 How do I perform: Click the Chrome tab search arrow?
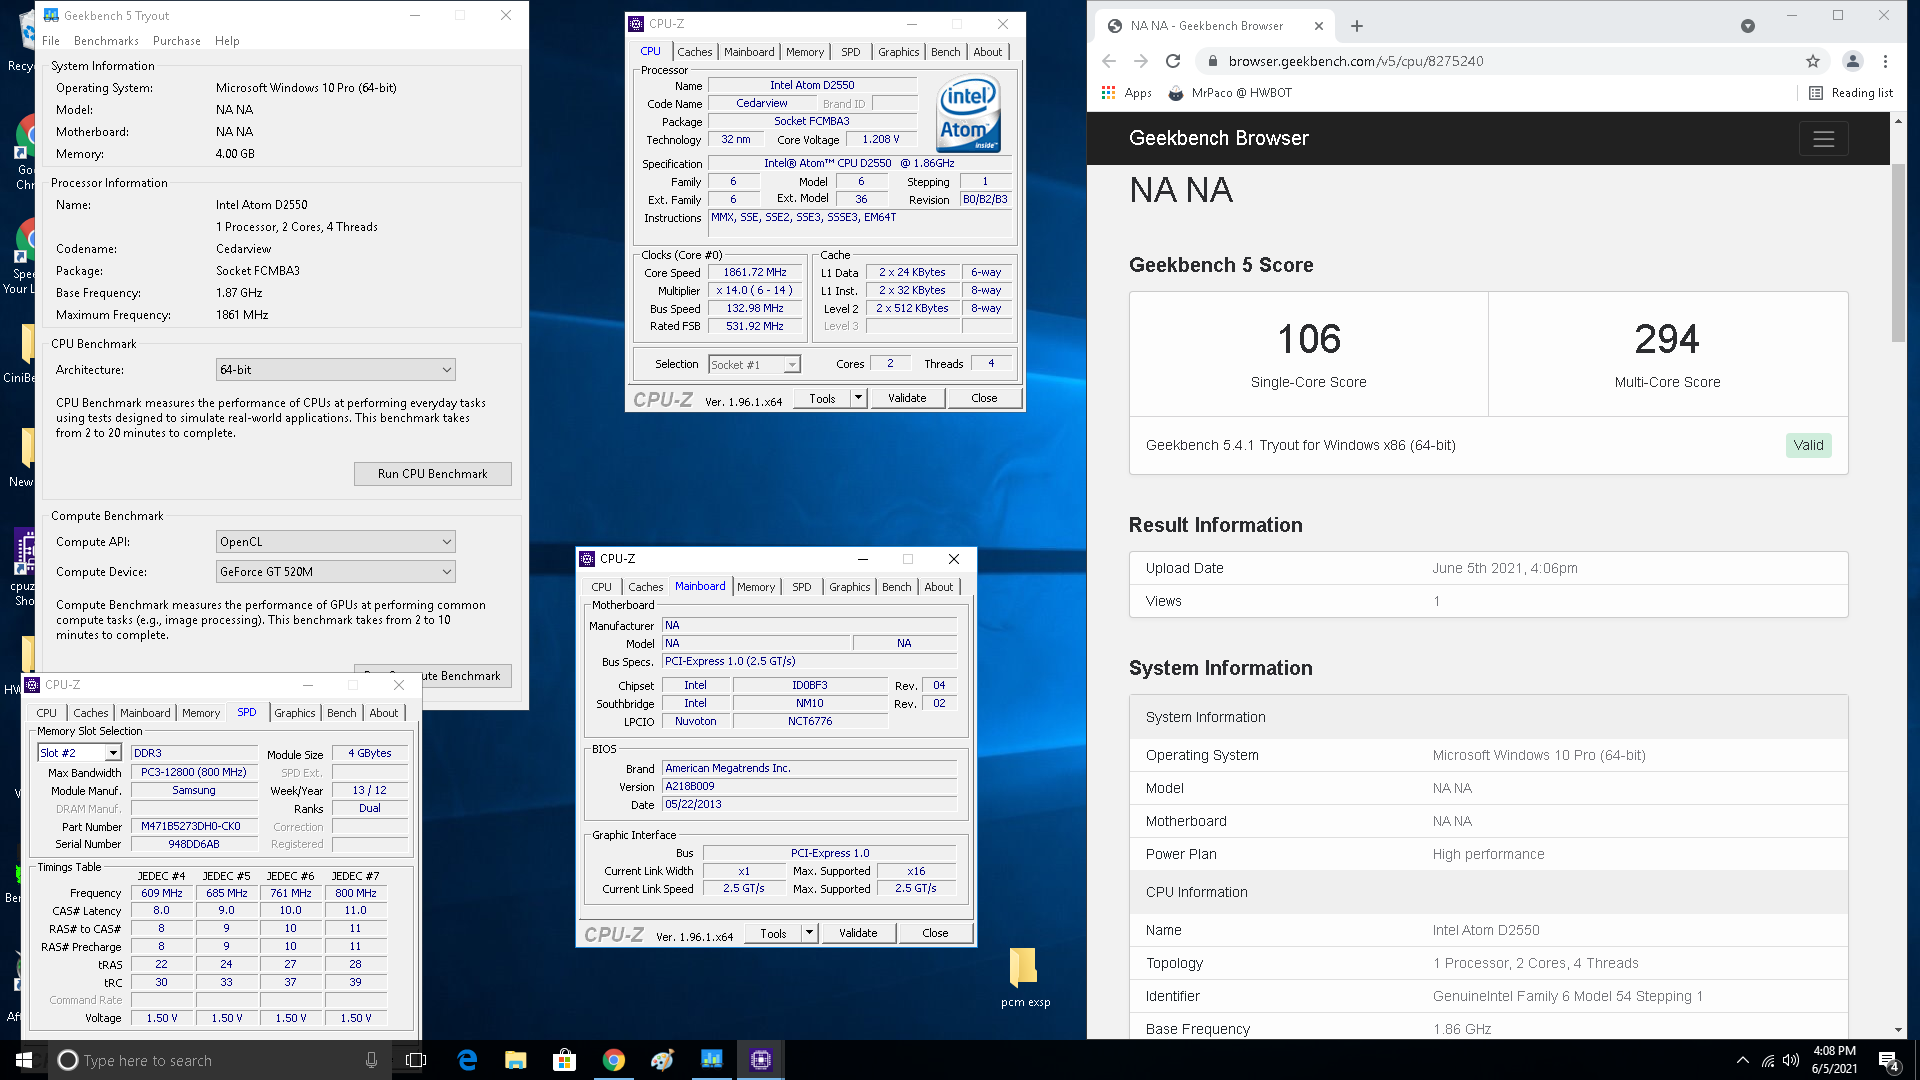[1748, 26]
